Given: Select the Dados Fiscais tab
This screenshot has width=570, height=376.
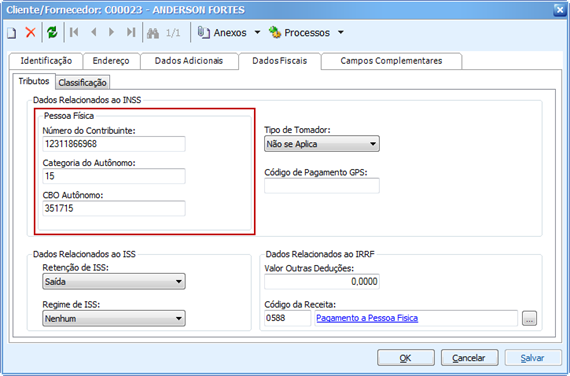Looking at the screenshot, I should click(280, 61).
